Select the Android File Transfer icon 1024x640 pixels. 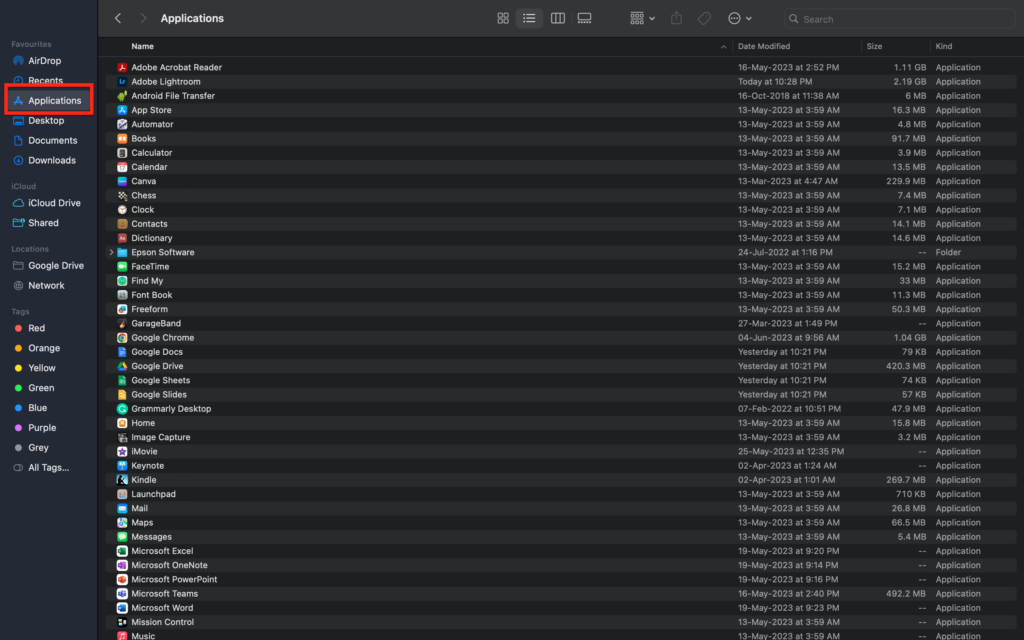tap(122, 96)
